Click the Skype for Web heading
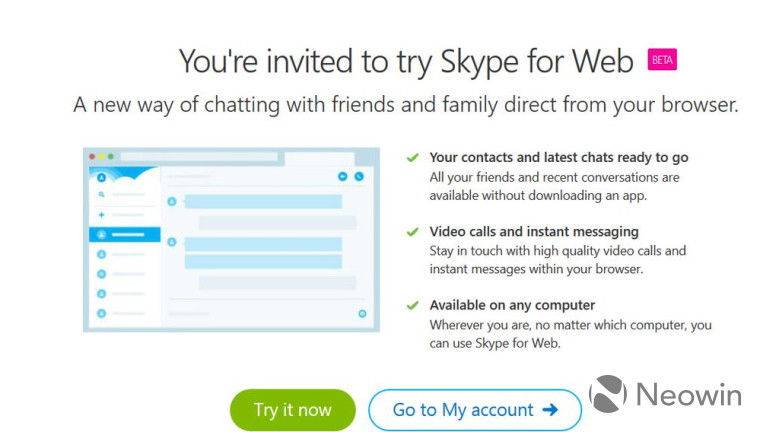The height and width of the screenshot is (432, 760). pyautogui.click(x=406, y=62)
